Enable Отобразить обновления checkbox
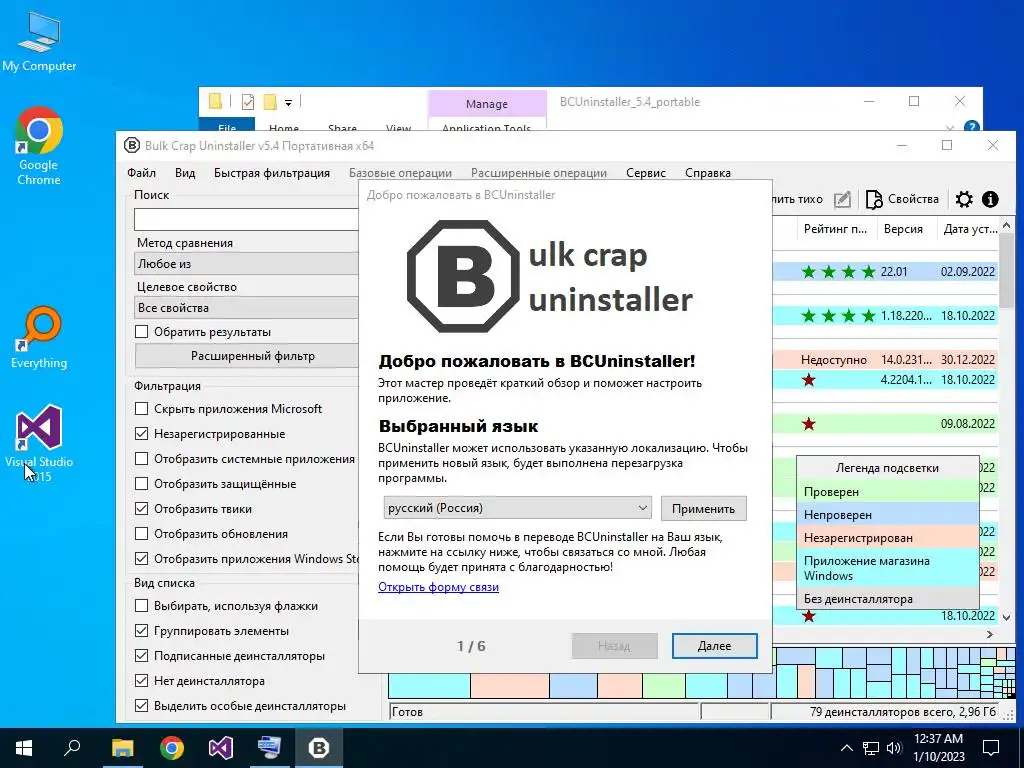The height and width of the screenshot is (768, 1024). (141, 534)
